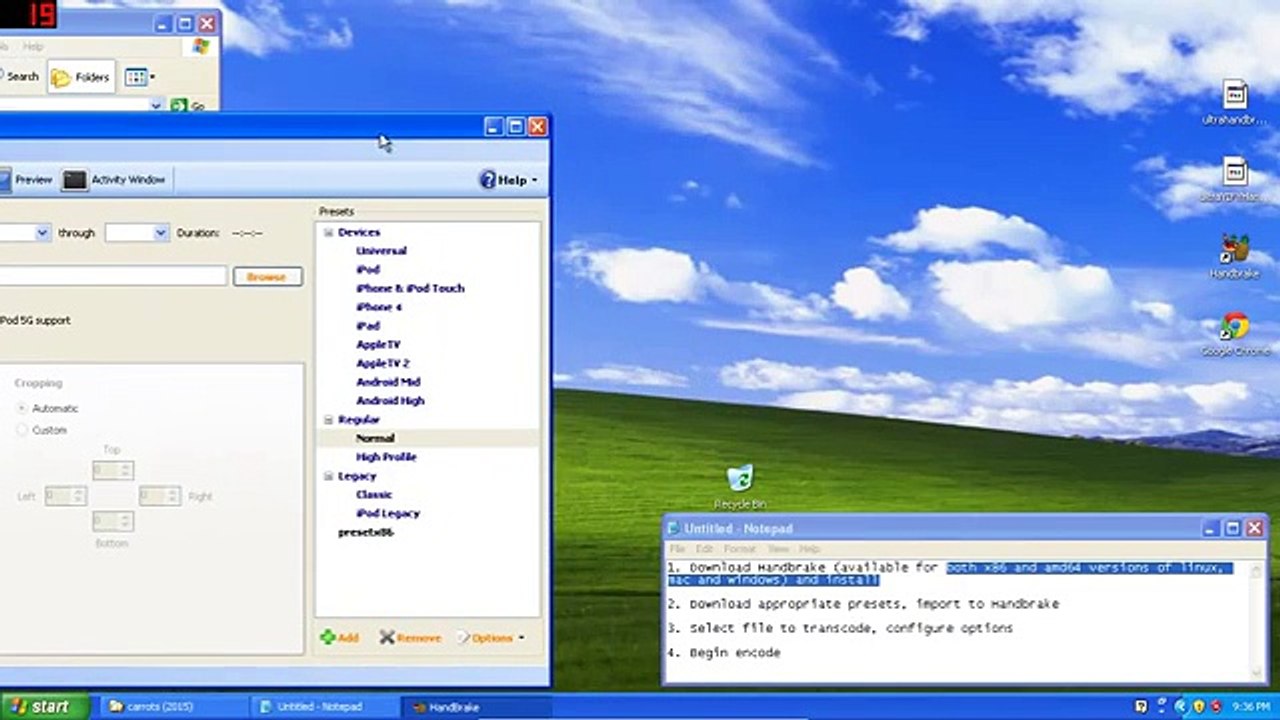Open the Explorer address bar dropdown
Screen dimensions: 1280x720
(156, 105)
